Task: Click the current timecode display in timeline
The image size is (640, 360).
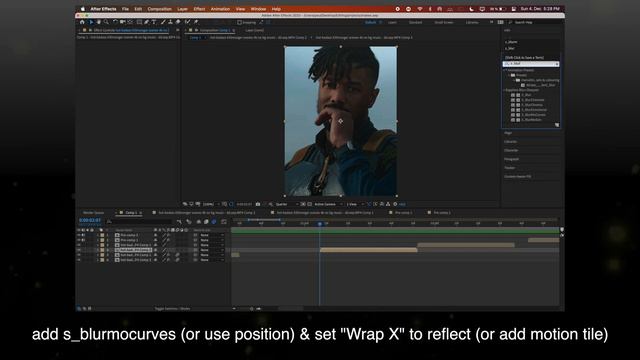Action: pyautogui.click(x=90, y=220)
